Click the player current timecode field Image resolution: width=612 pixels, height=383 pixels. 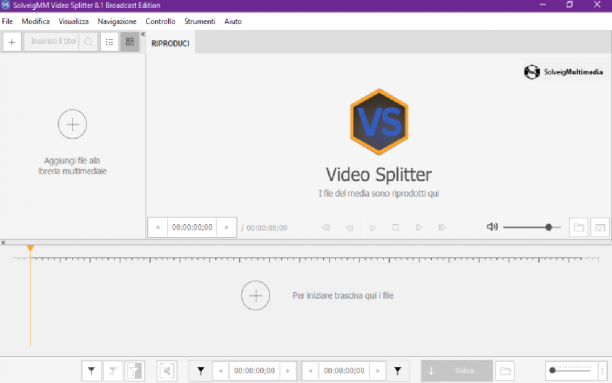(x=192, y=227)
